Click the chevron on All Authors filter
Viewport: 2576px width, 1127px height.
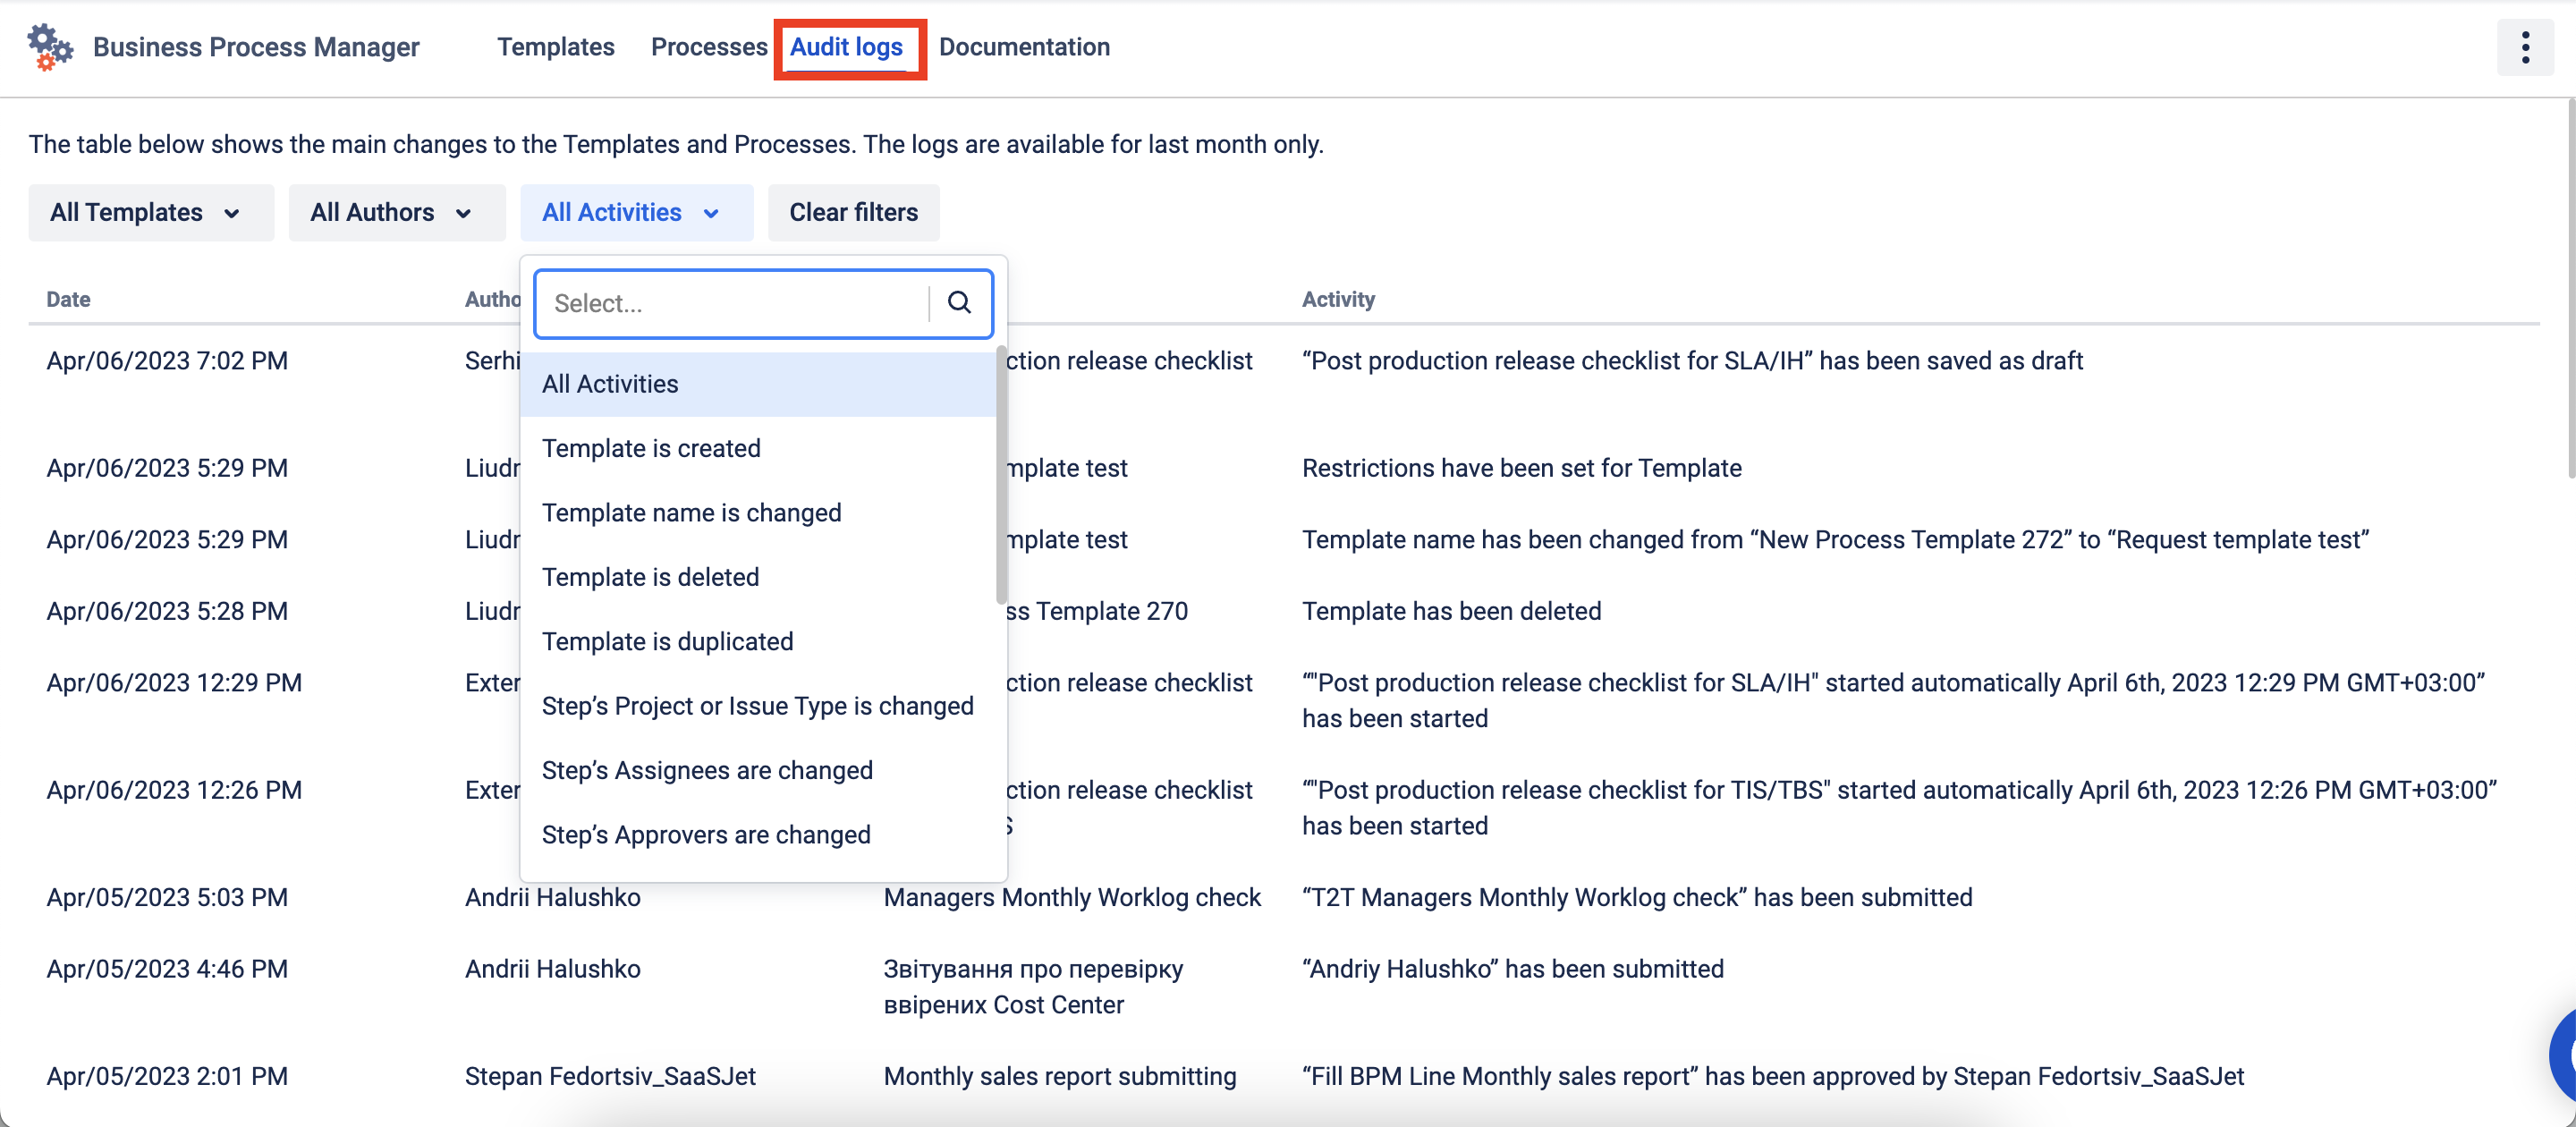[463, 213]
